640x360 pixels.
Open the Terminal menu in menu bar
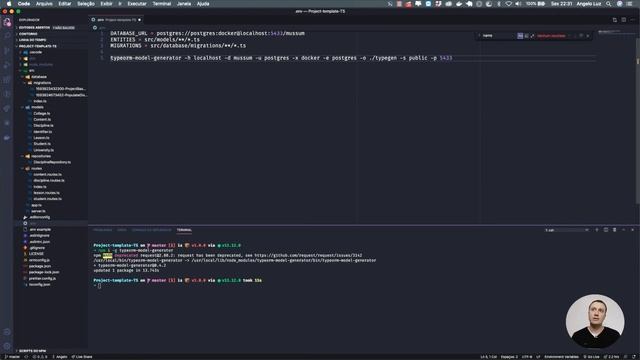162,4
